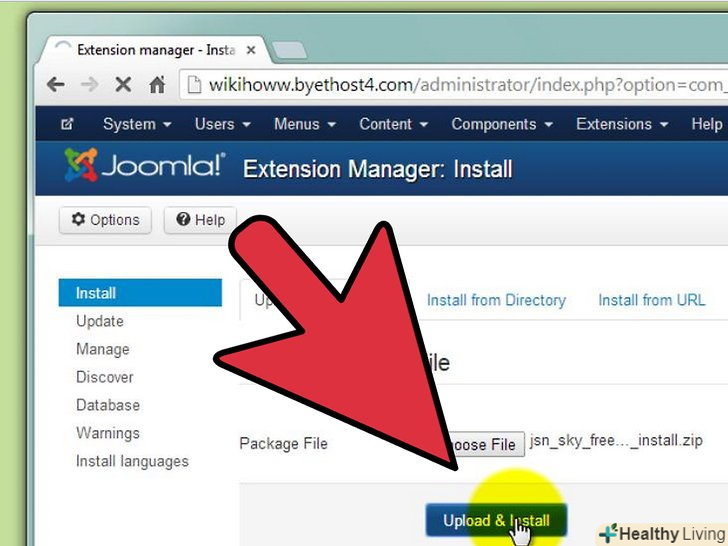Screen dimensions: 728x546
Task: Switch to Install from Directory tab
Action: click(x=496, y=300)
